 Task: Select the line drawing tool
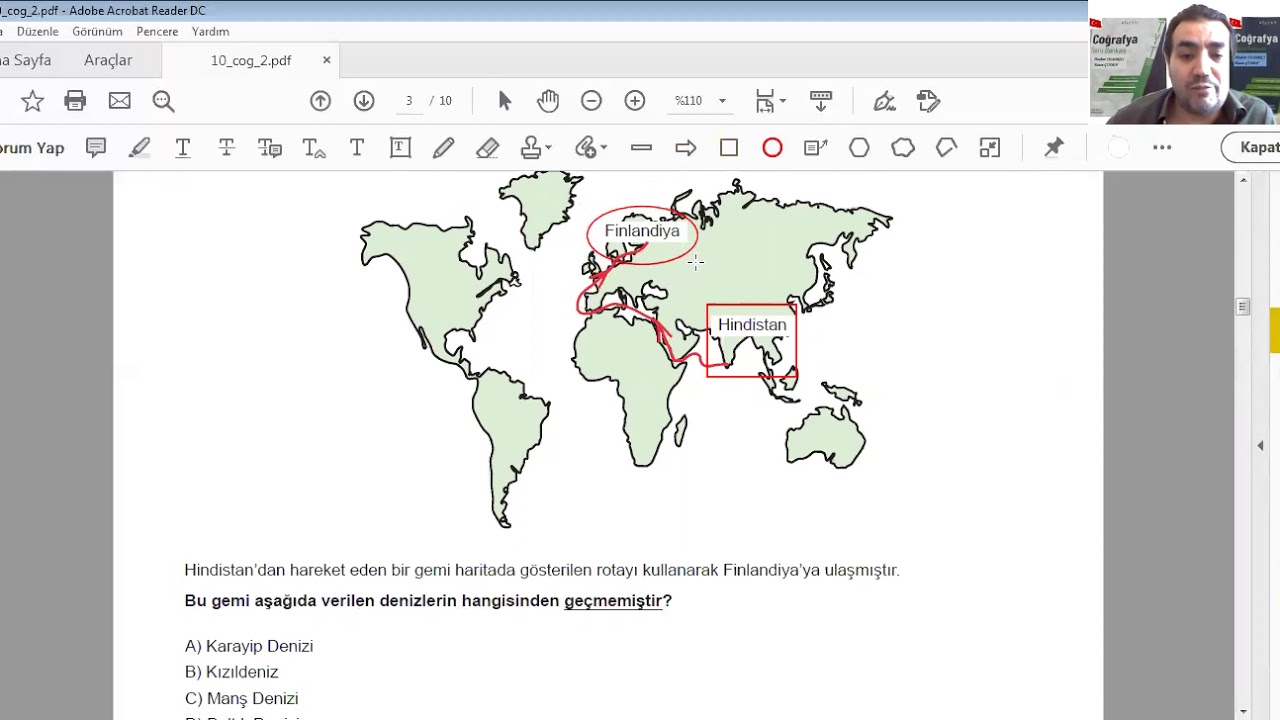click(642, 148)
